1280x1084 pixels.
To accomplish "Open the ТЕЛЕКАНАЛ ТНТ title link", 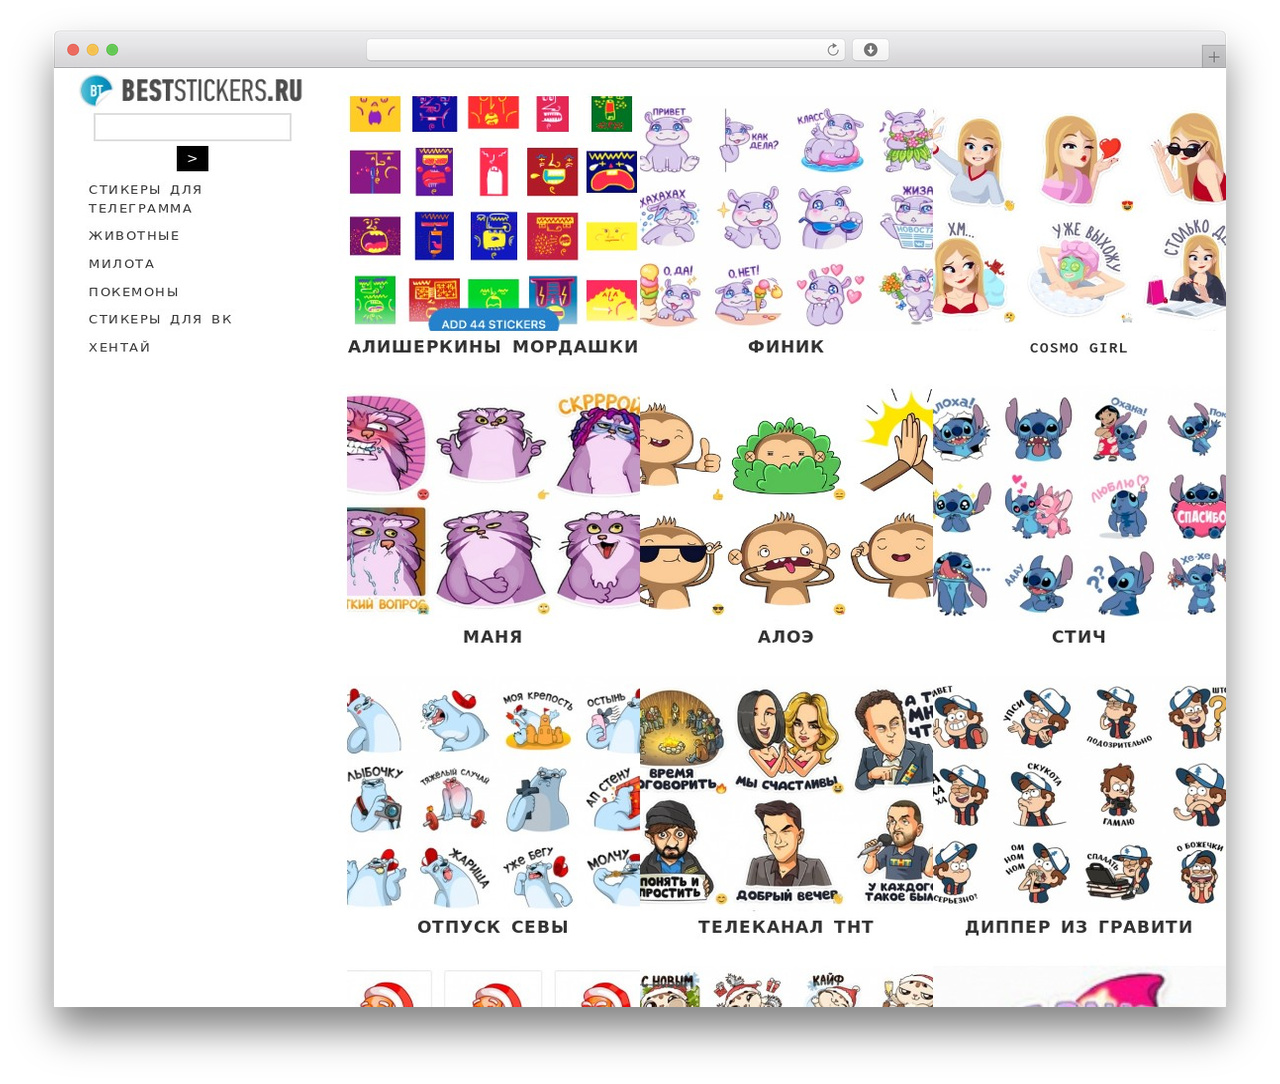I will click(x=786, y=927).
